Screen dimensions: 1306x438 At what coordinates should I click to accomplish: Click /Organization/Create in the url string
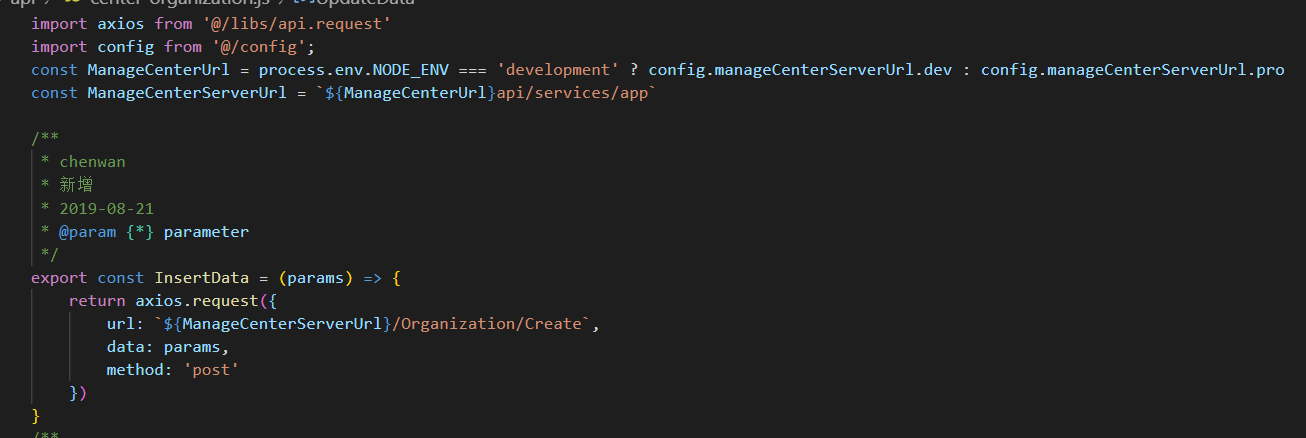click(487, 324)
